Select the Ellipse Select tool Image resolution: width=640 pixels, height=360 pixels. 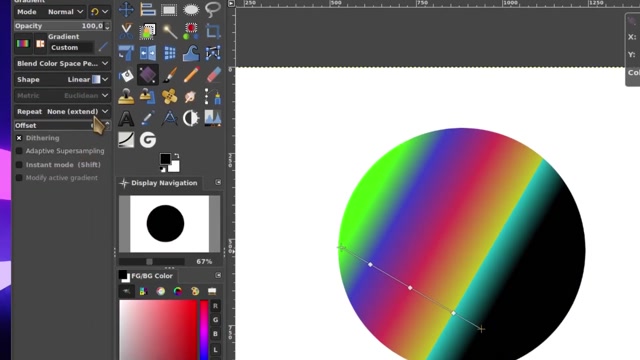pyautogui.click(x=191, y=9)
